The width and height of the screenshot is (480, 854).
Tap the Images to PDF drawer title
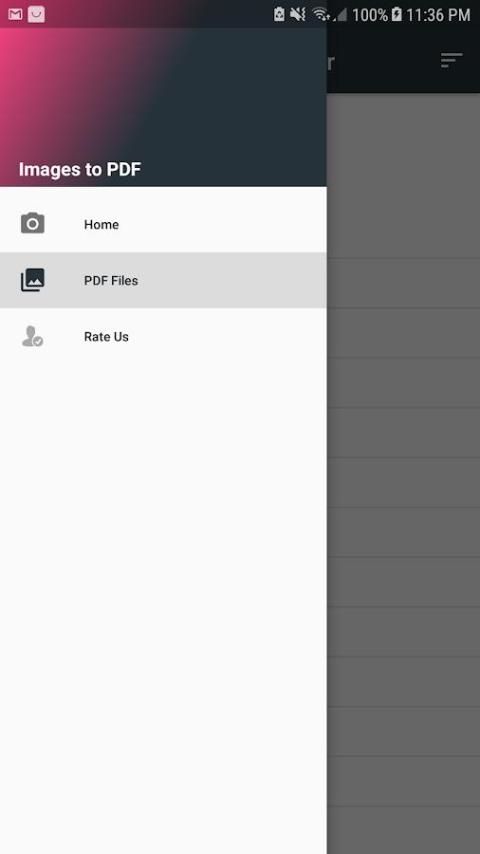80,169
